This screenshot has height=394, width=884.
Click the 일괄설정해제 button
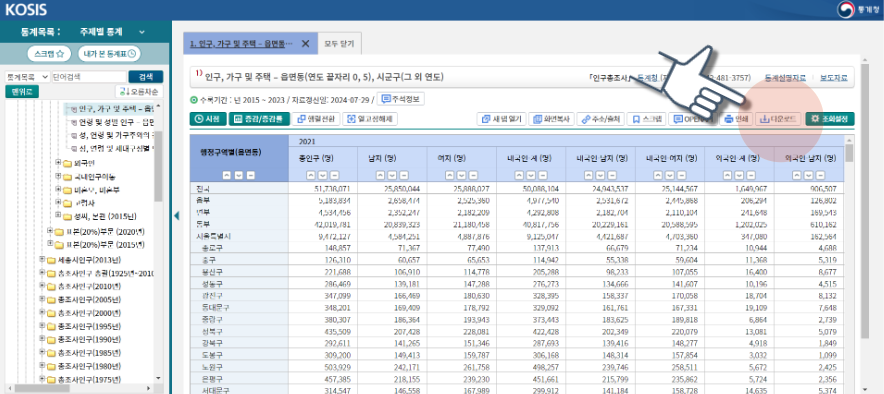(x=371, y=119)
